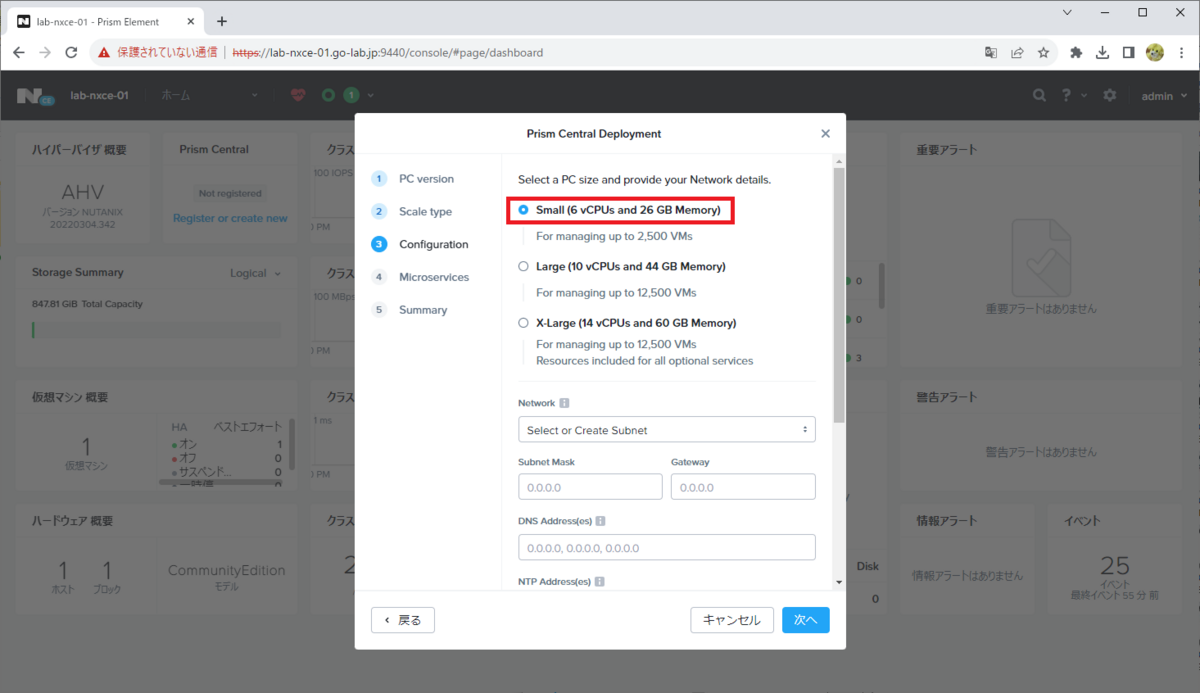
Task: Close the Prism Central Deployment dialog
Action: [x=825, y=133]
